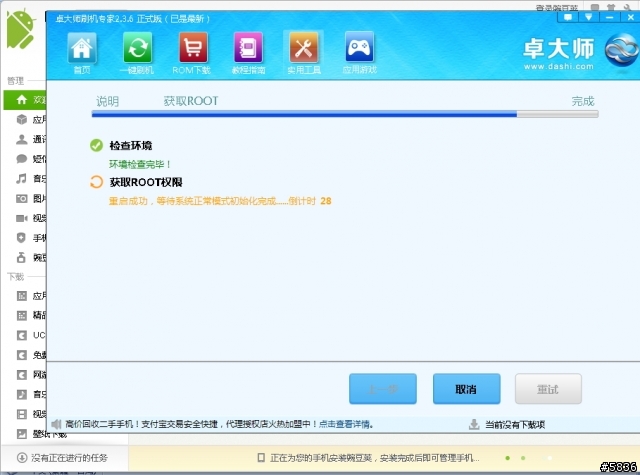The height and width of the screenshot is (475, 640).
Task: Click the 获取ROOT step tab
Action: tap(191, 101)
